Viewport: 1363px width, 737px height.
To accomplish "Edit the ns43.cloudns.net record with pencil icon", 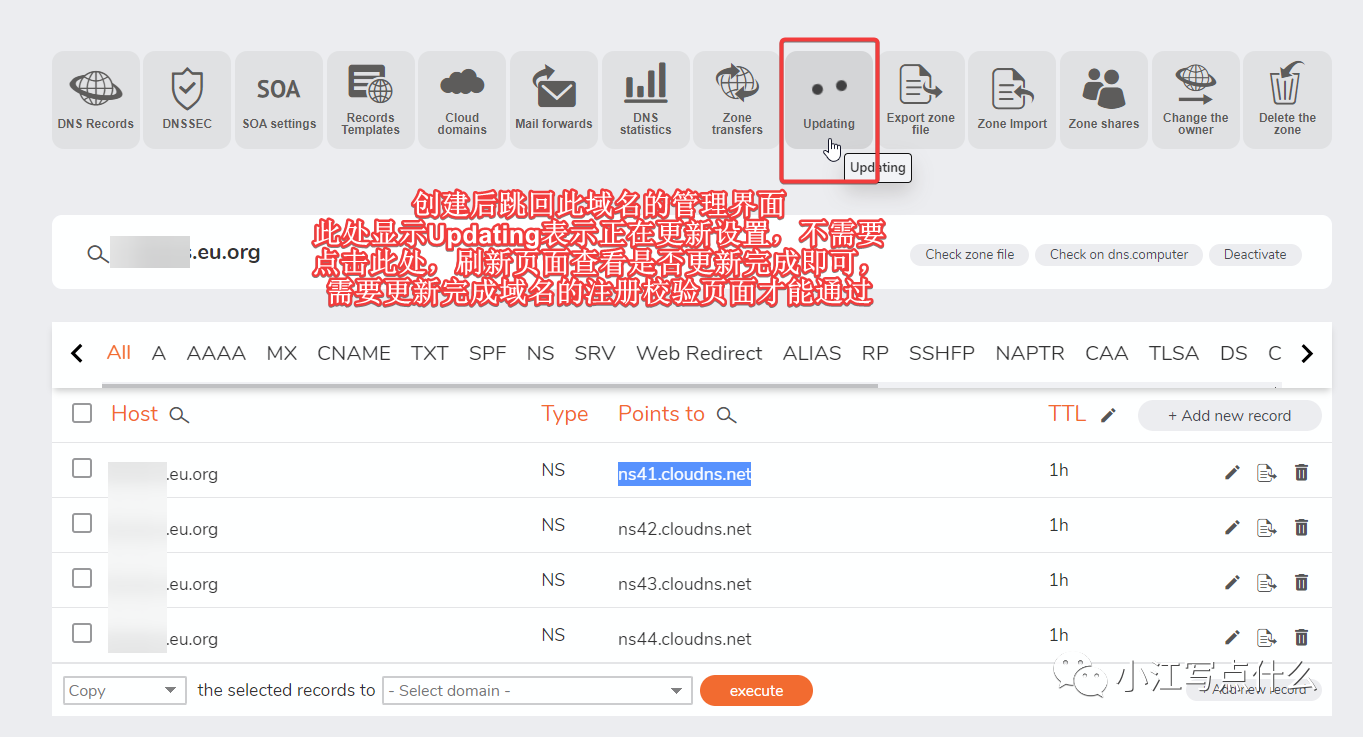I will (x=1232, y=582).
